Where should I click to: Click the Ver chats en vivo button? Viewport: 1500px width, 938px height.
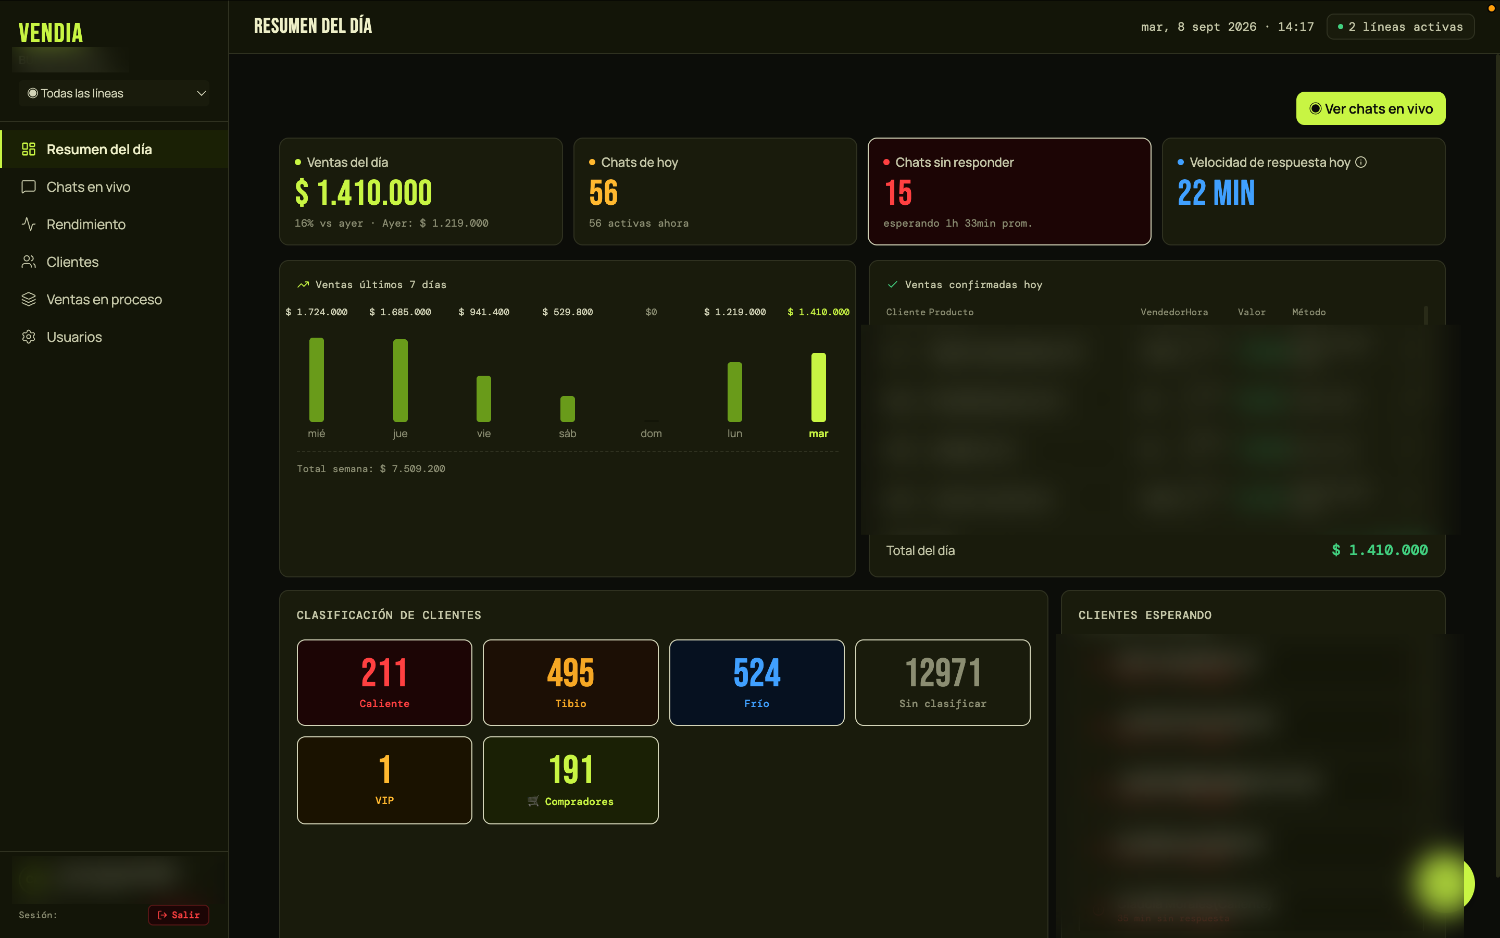point(1370,108)
